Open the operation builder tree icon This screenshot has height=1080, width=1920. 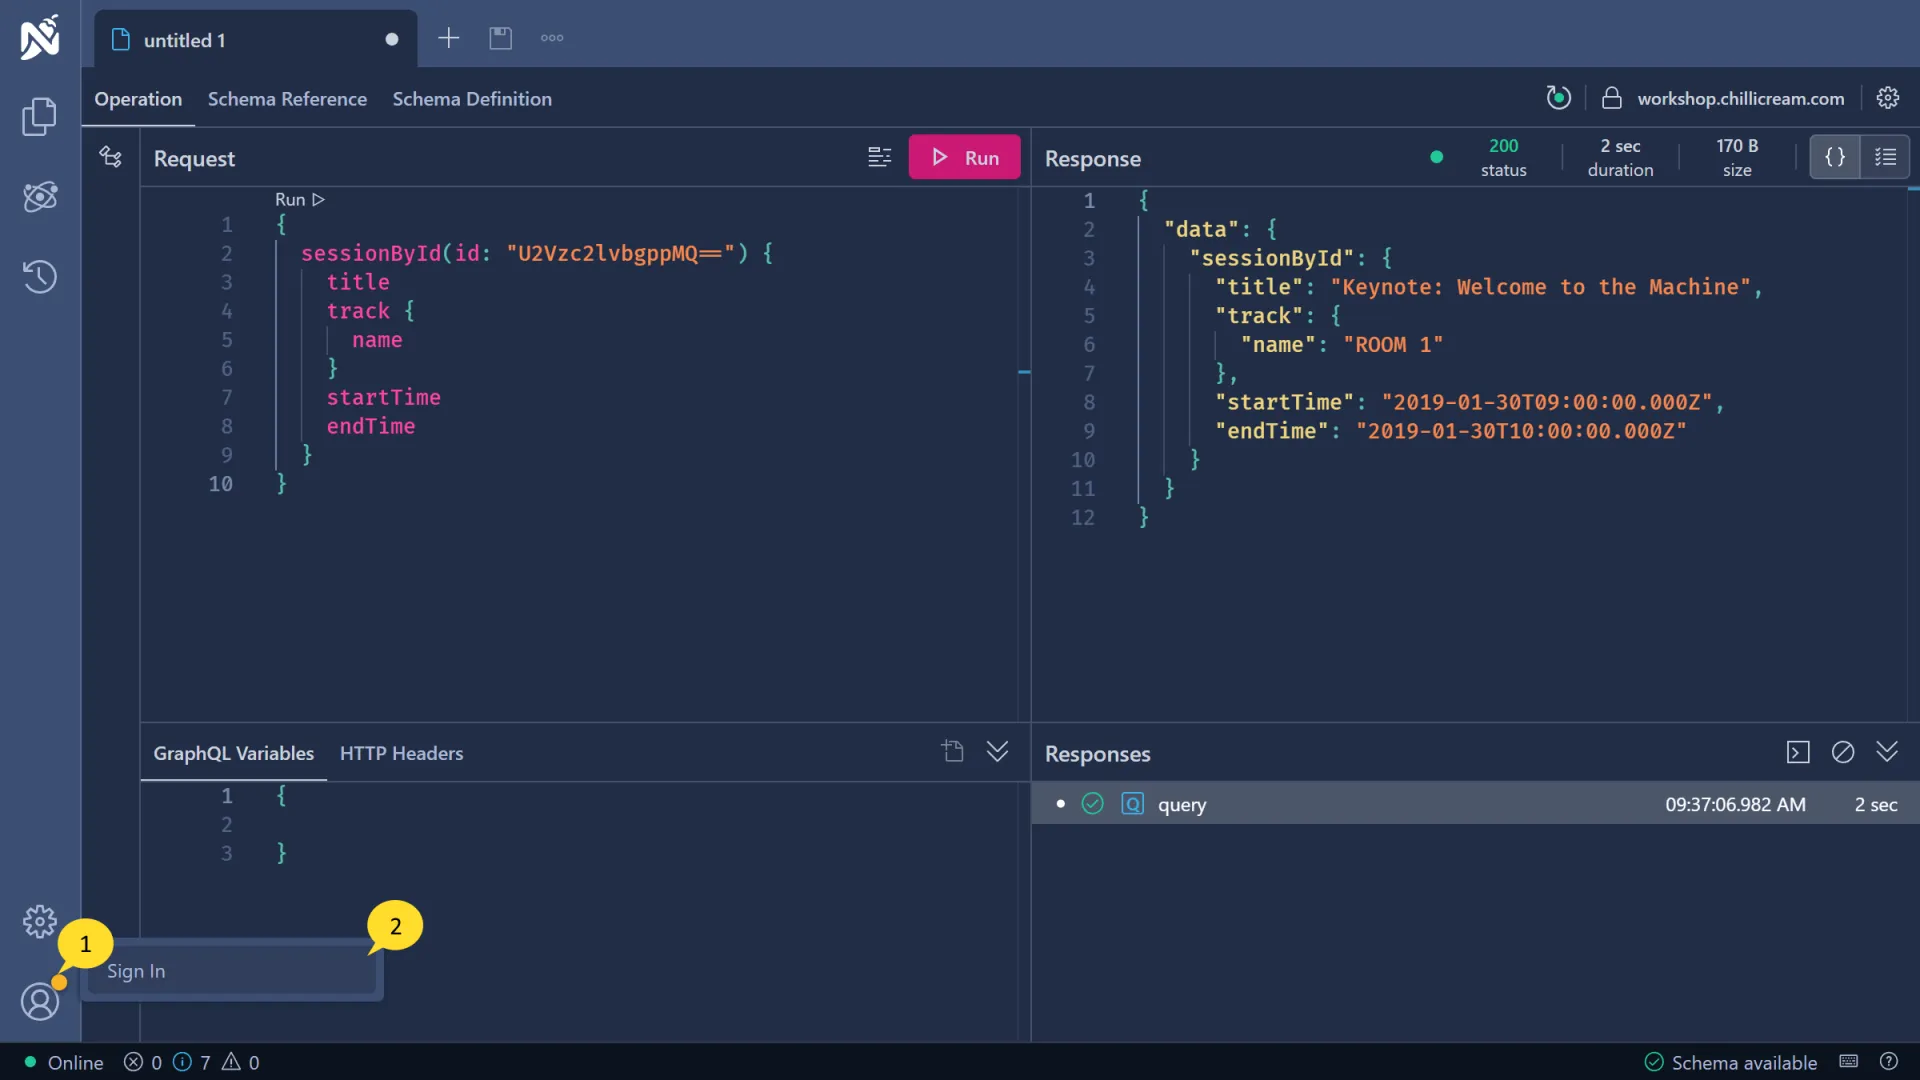111,157
